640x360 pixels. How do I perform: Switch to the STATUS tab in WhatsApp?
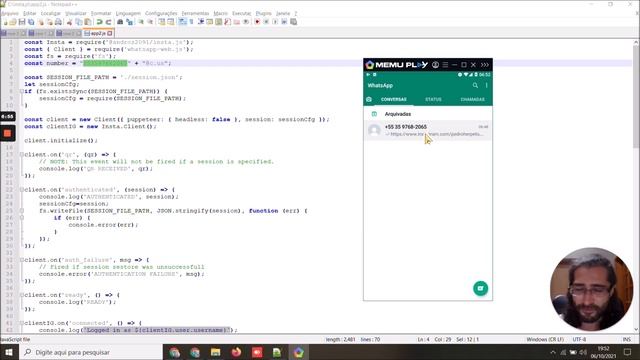433,99
